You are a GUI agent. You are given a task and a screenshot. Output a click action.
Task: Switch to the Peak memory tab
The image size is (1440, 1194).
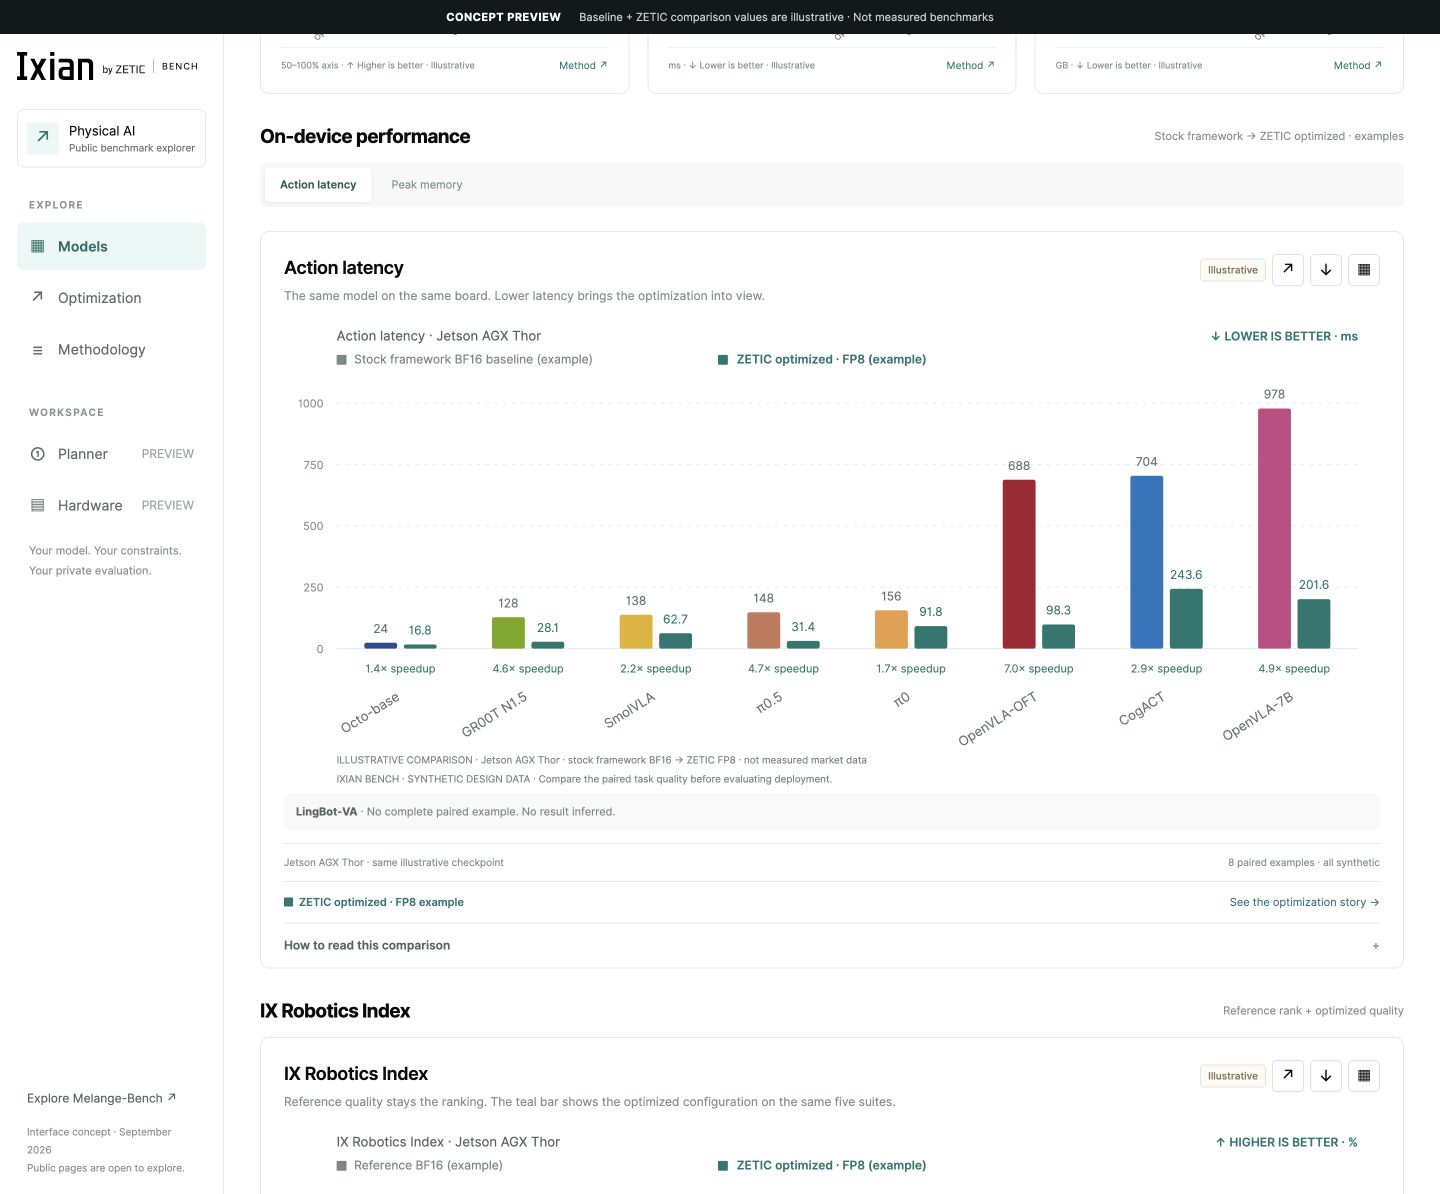click(427, 185)
